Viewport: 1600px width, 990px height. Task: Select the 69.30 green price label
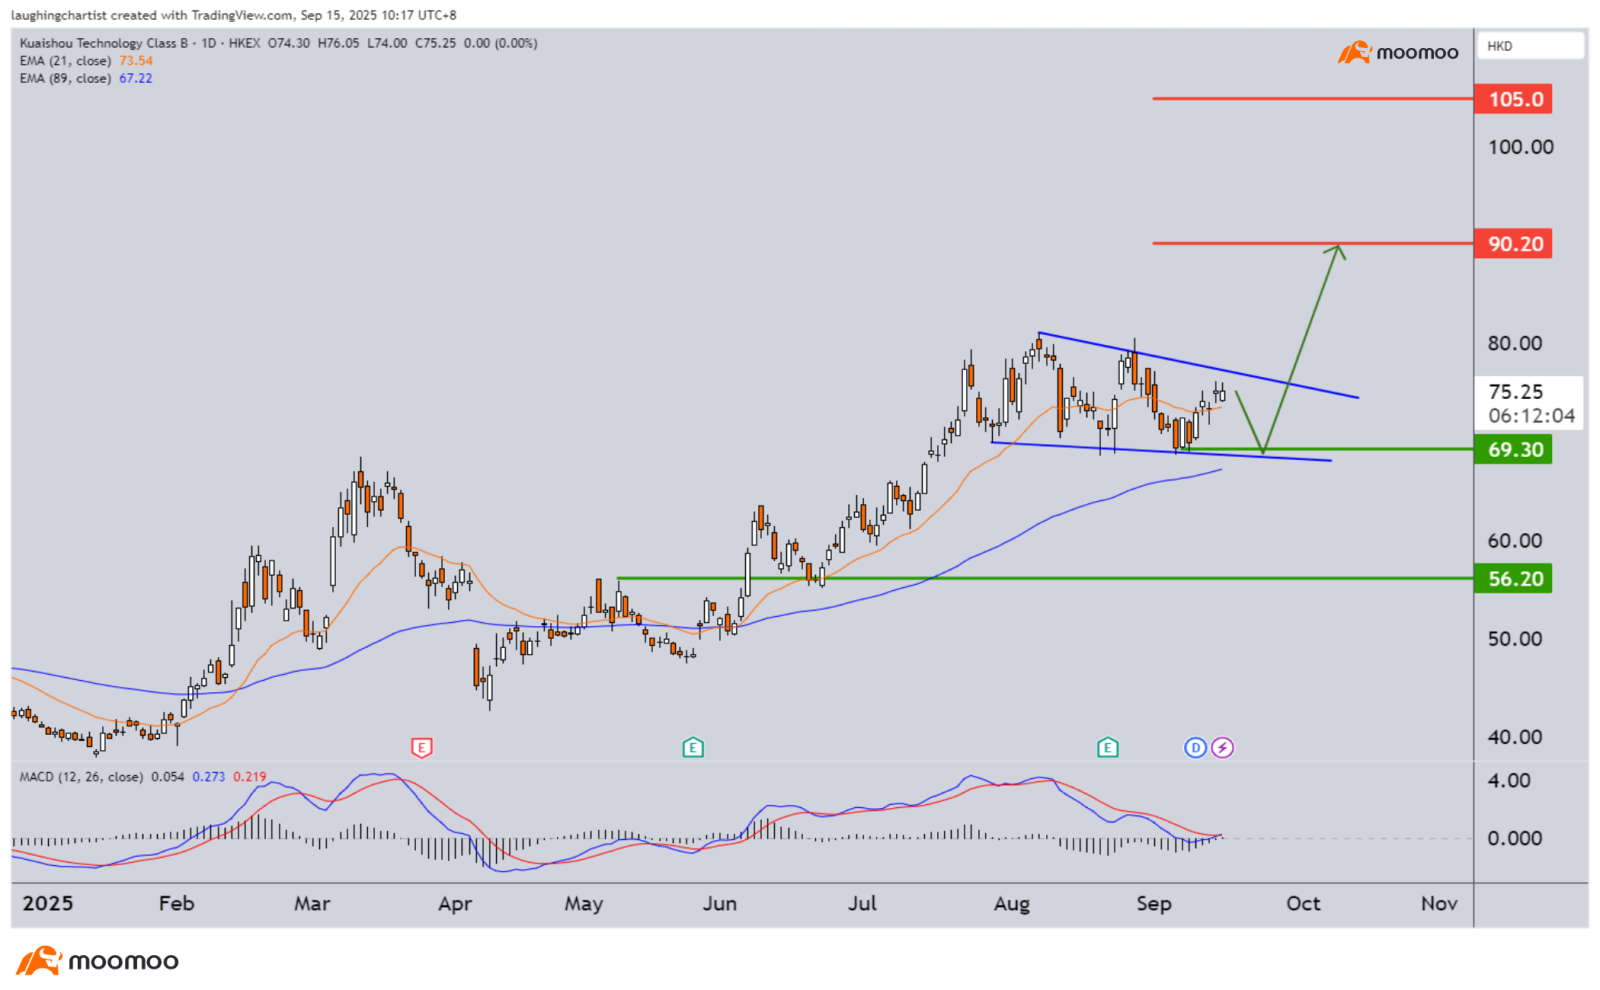click(1513, 449)
